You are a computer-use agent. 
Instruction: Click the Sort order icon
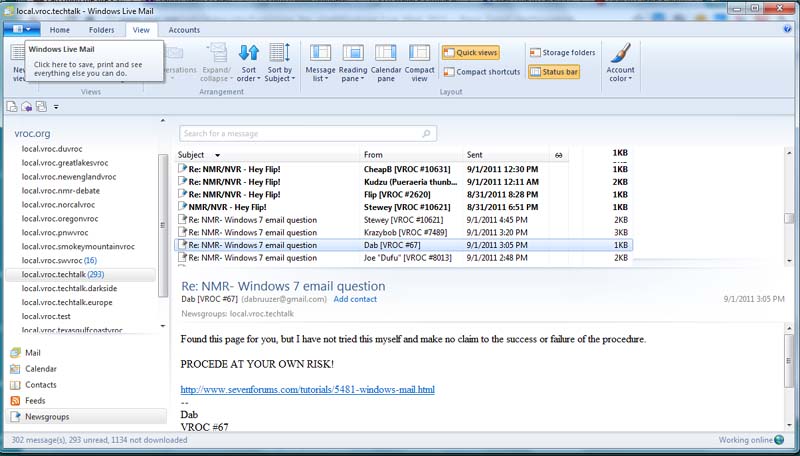pyautogui.click(x=248, y=53)
